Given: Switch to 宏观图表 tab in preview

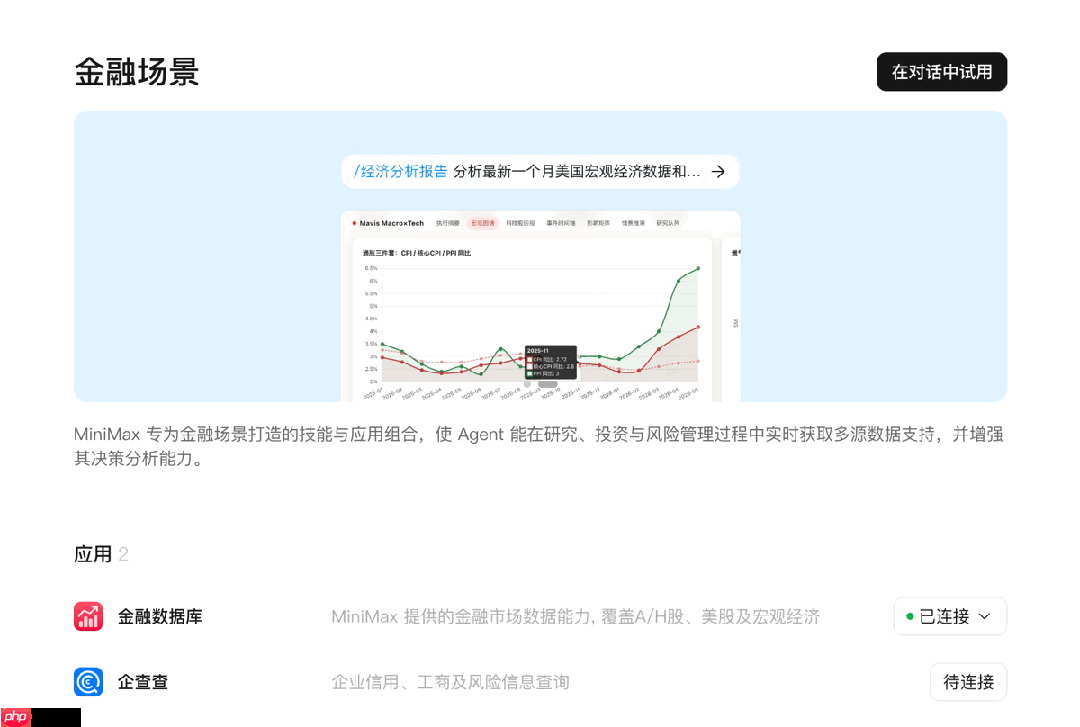Looking at the screenshot, I should coord(483,223).
